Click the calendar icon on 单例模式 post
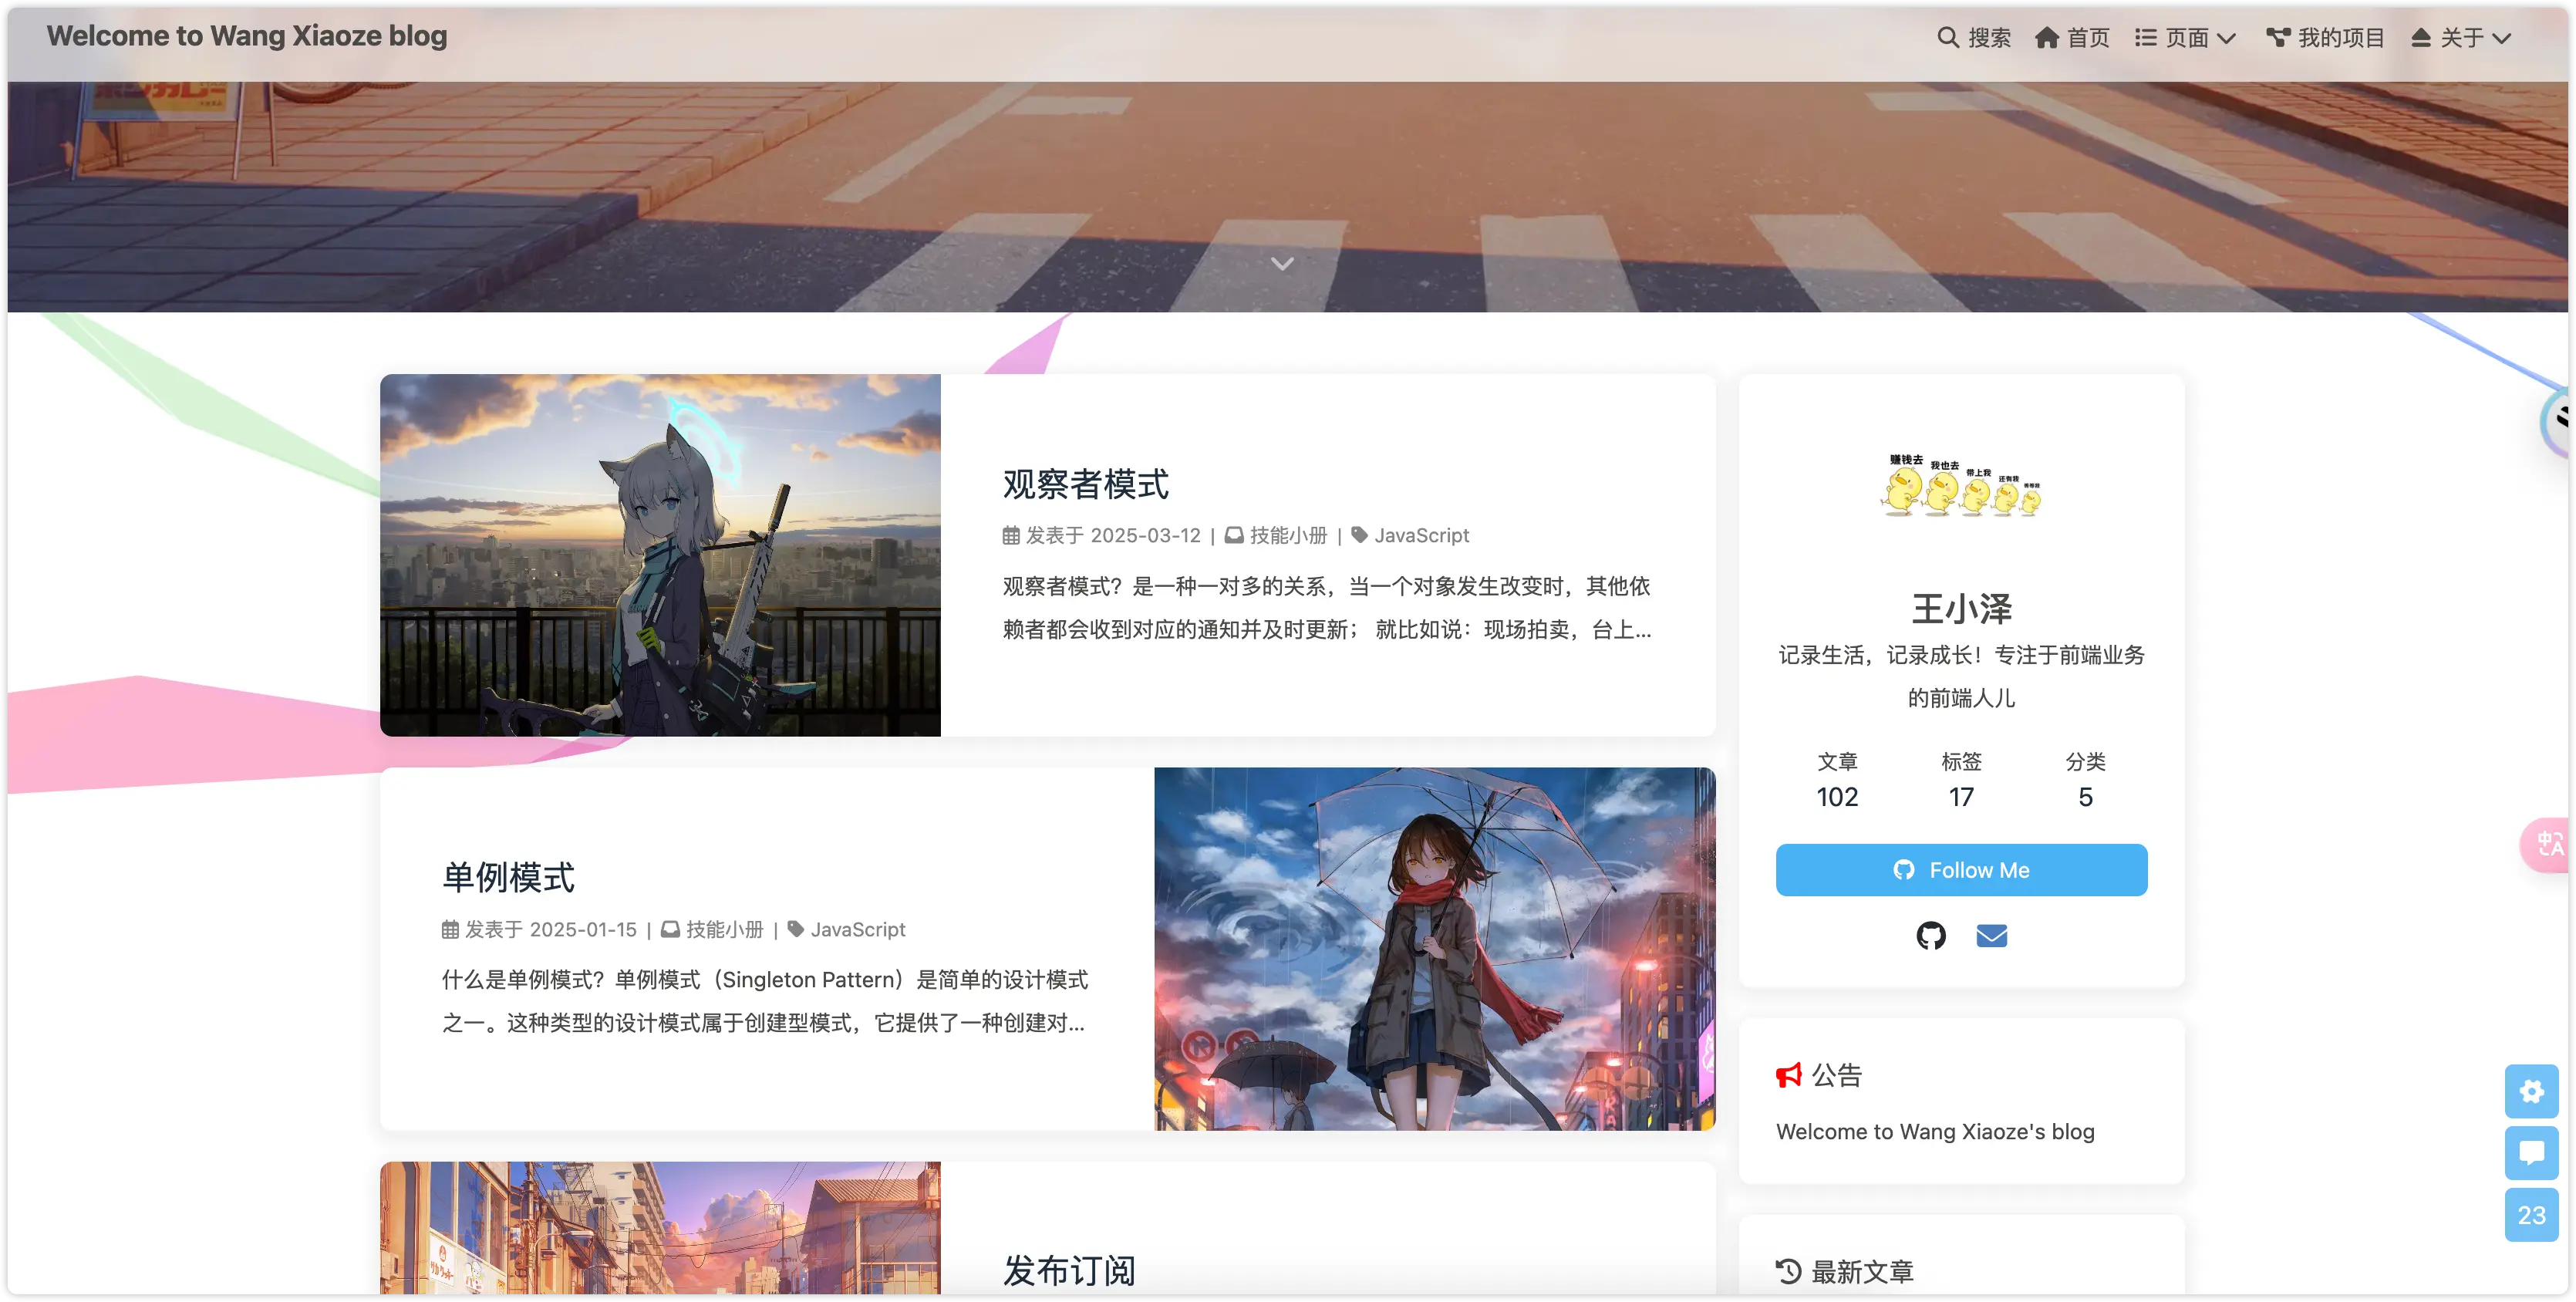The image size is (2576, 1302). click(x=450, y=929)
